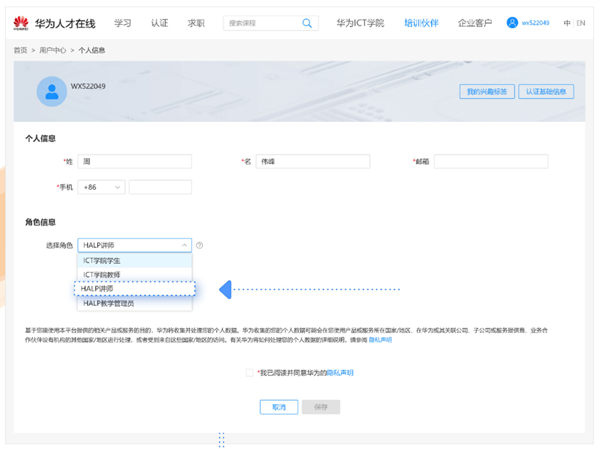Image resolution: width=600 pixels, height=449 pixels.
Task: Click the Huawei logo icon
Action: coord(21,23)
